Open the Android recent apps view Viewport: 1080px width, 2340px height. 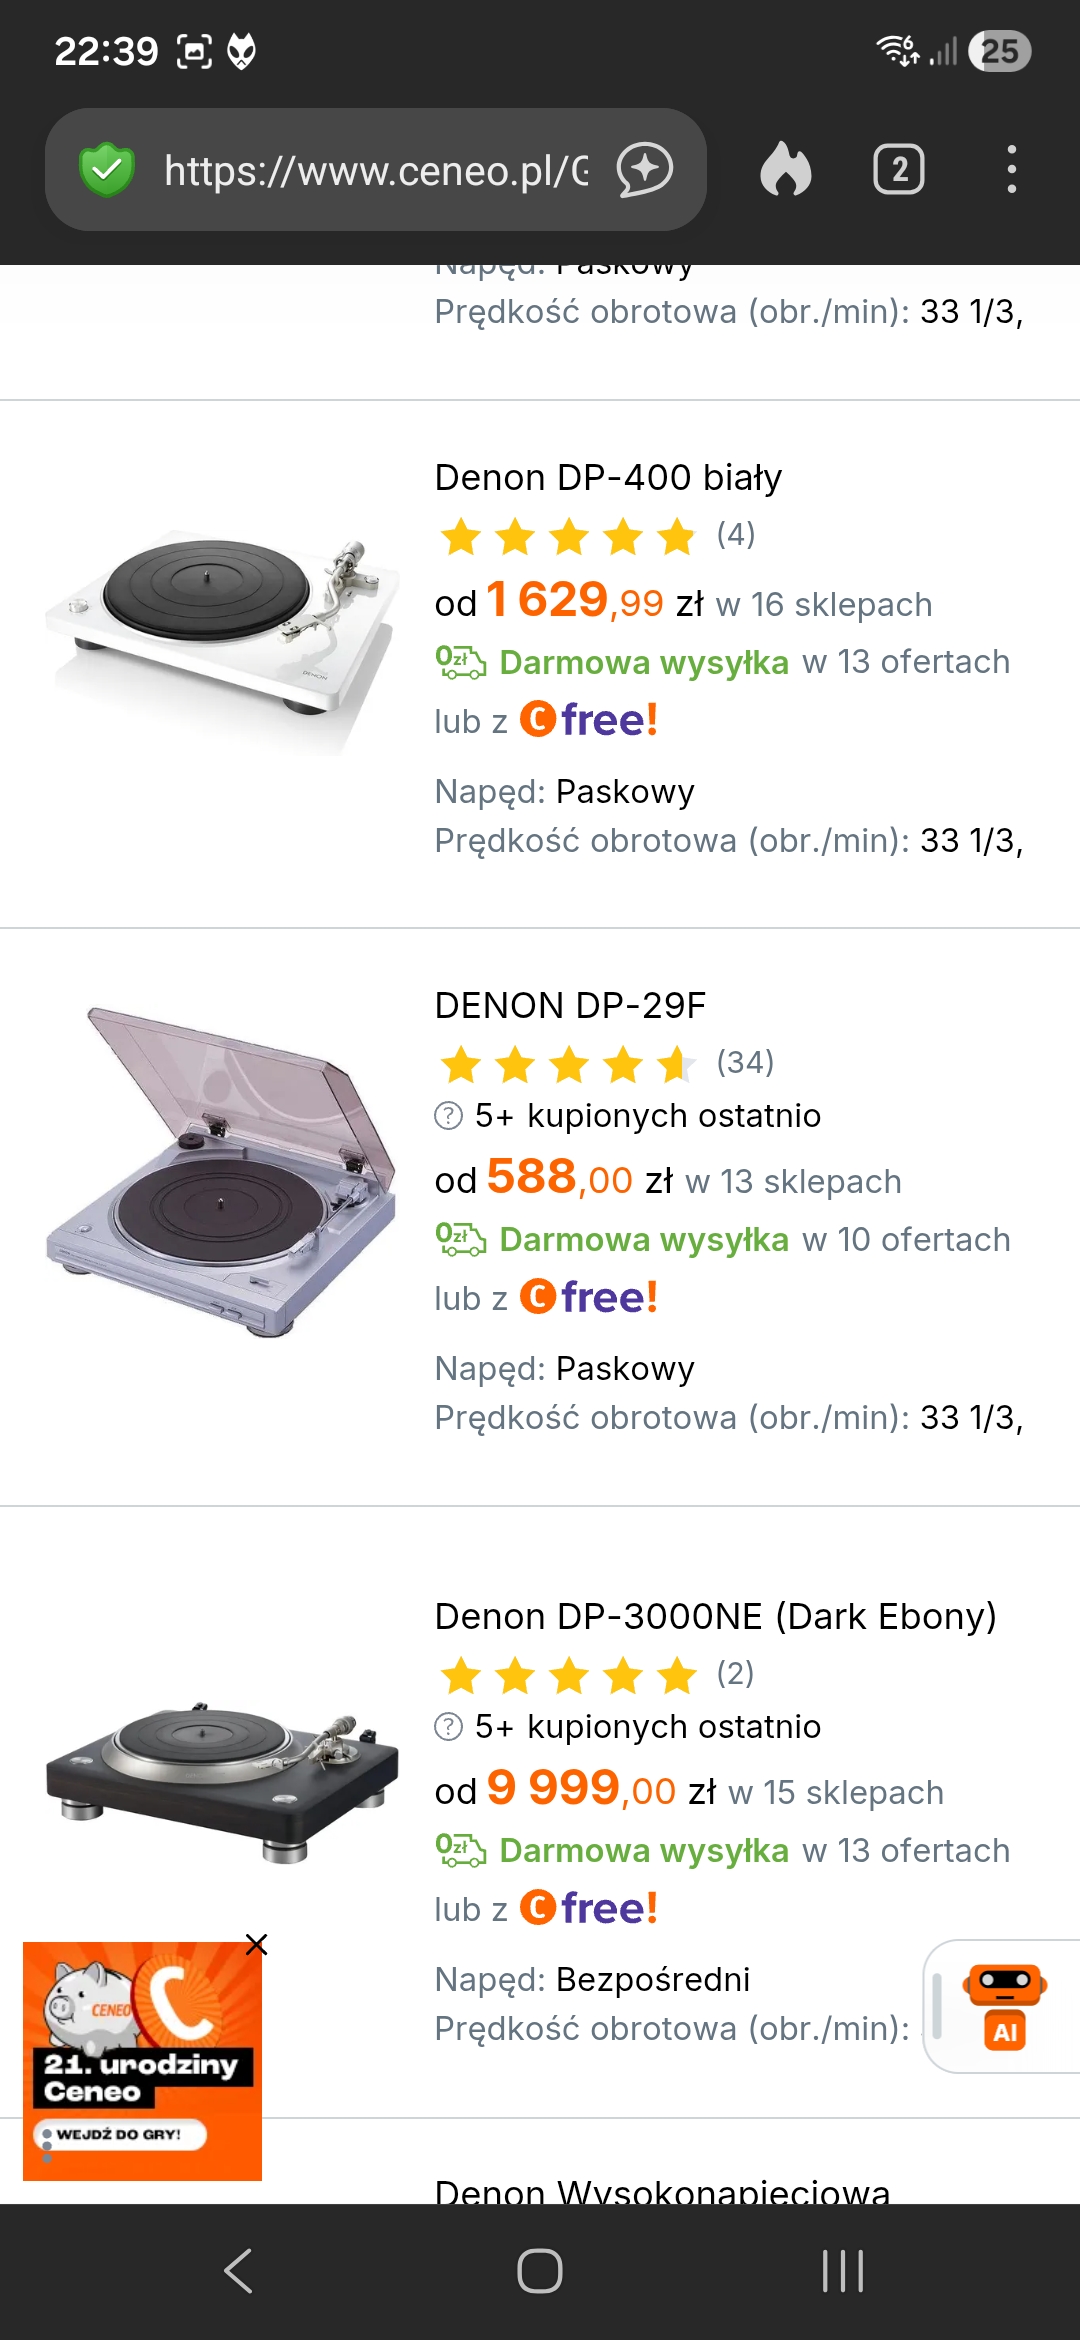click(842, 2270)
